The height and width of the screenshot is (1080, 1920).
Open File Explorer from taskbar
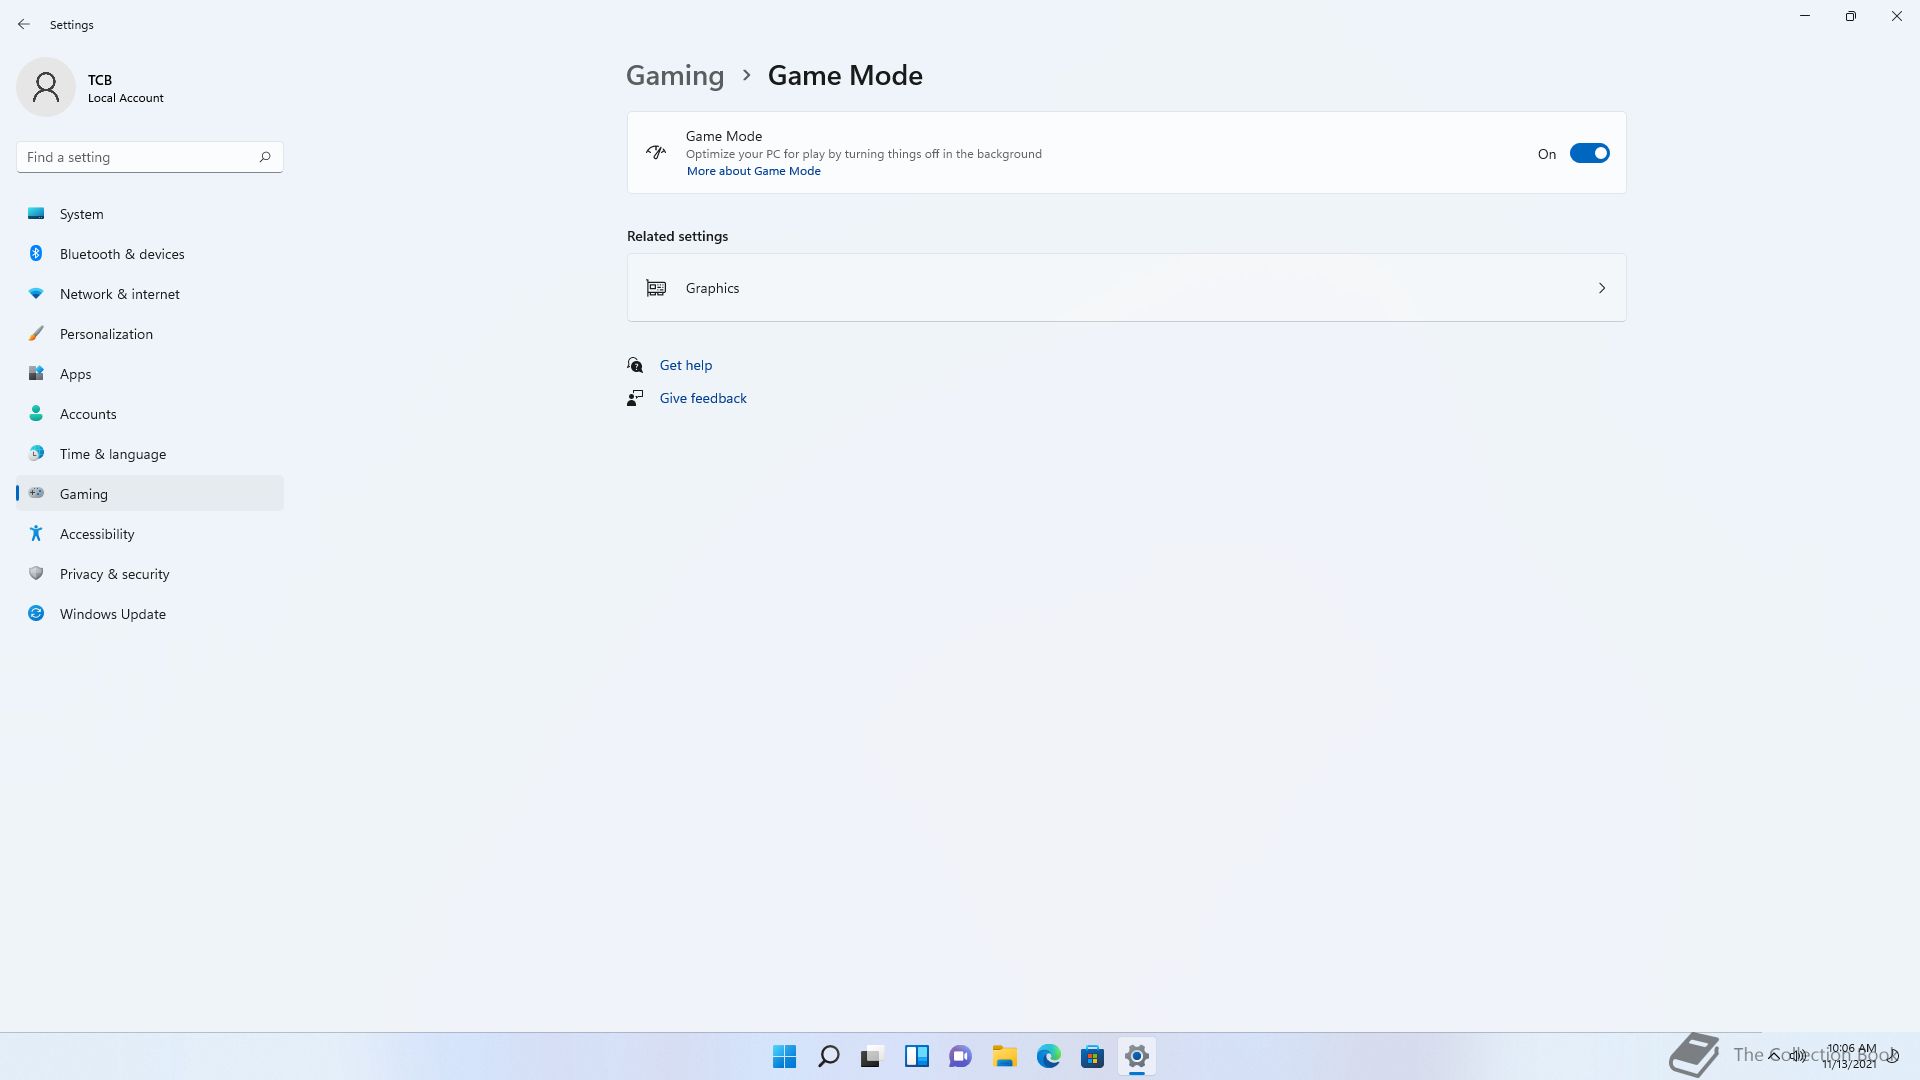coord(1004,1056)
